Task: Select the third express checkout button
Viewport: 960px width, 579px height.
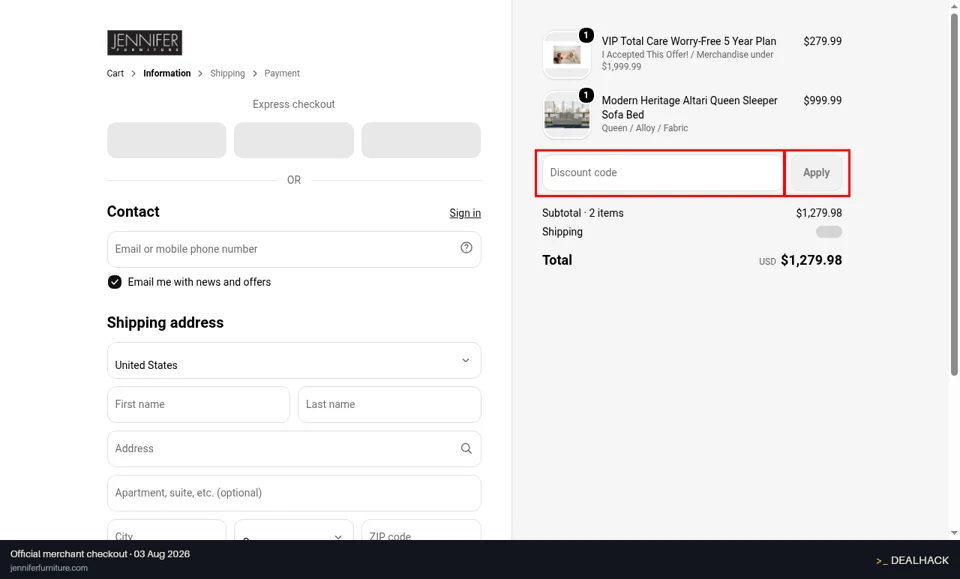Action: (x=421, y=140)
